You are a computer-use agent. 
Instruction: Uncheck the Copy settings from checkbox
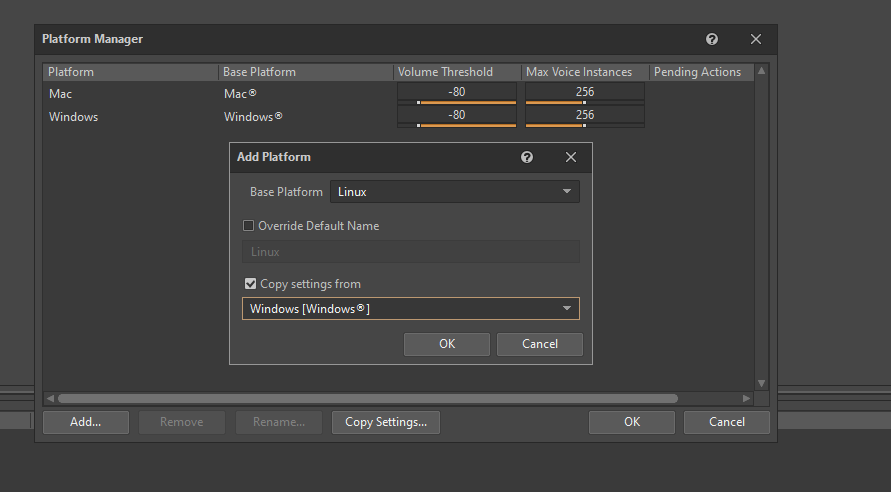250,284
